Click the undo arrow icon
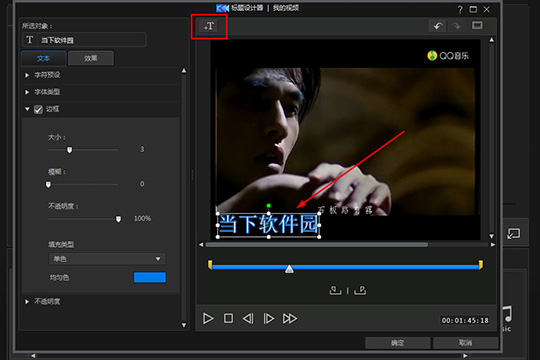540x360 pixels. [x=438, y=26]
